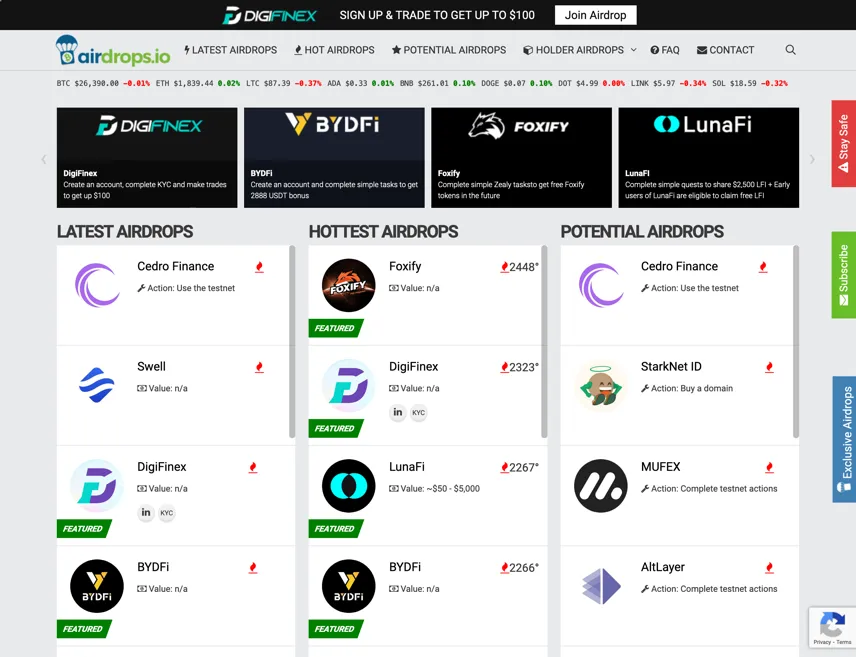Click flame icon beside StarkNet ID

coord(769,367)
